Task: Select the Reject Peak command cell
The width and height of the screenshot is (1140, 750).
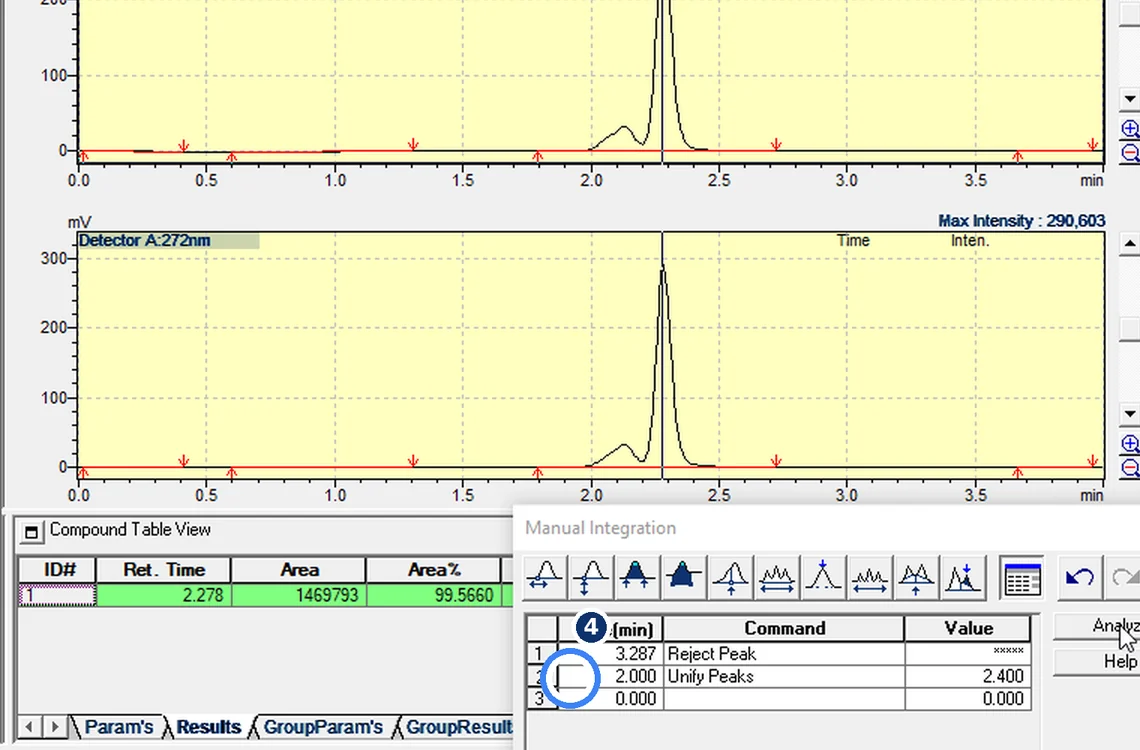Action: point(784,653)
